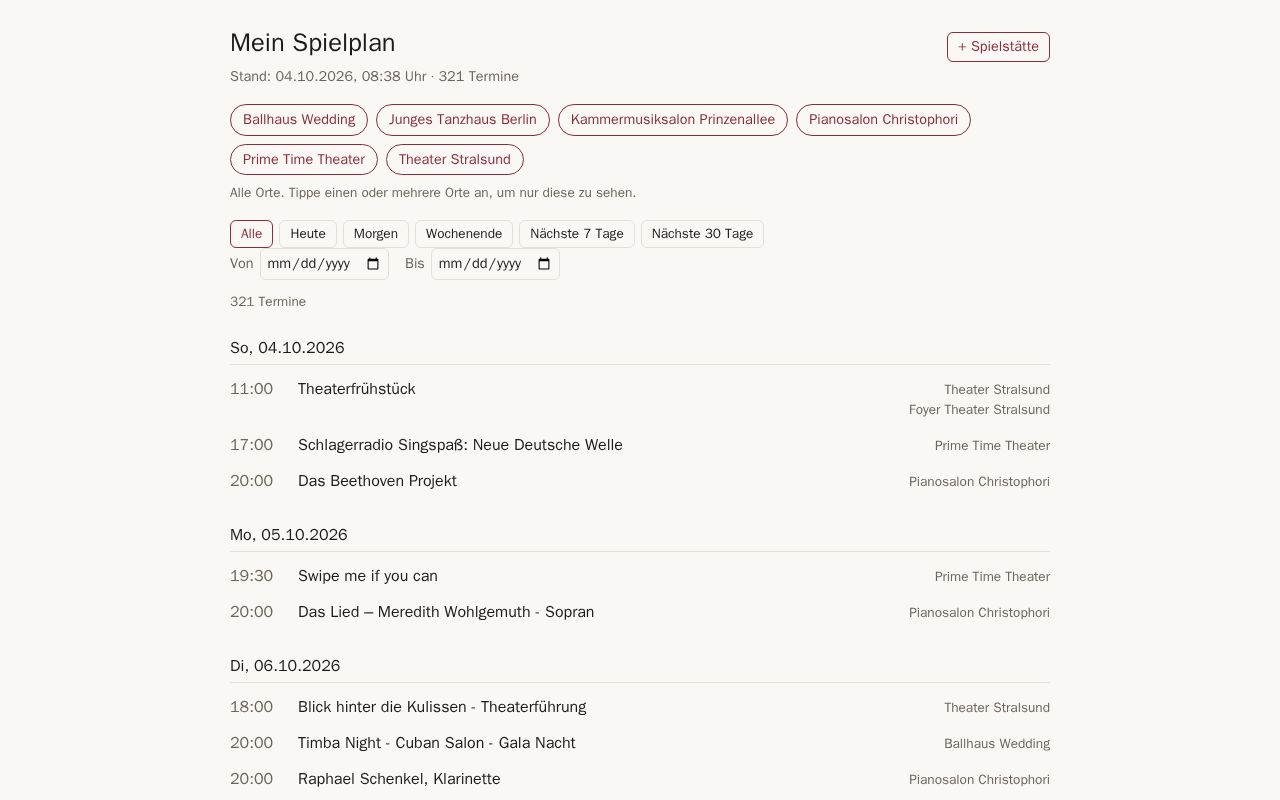Show events for Nächste 7 Tage
The width and height of the screenshot is (1280, 800).
pos(577,234)
